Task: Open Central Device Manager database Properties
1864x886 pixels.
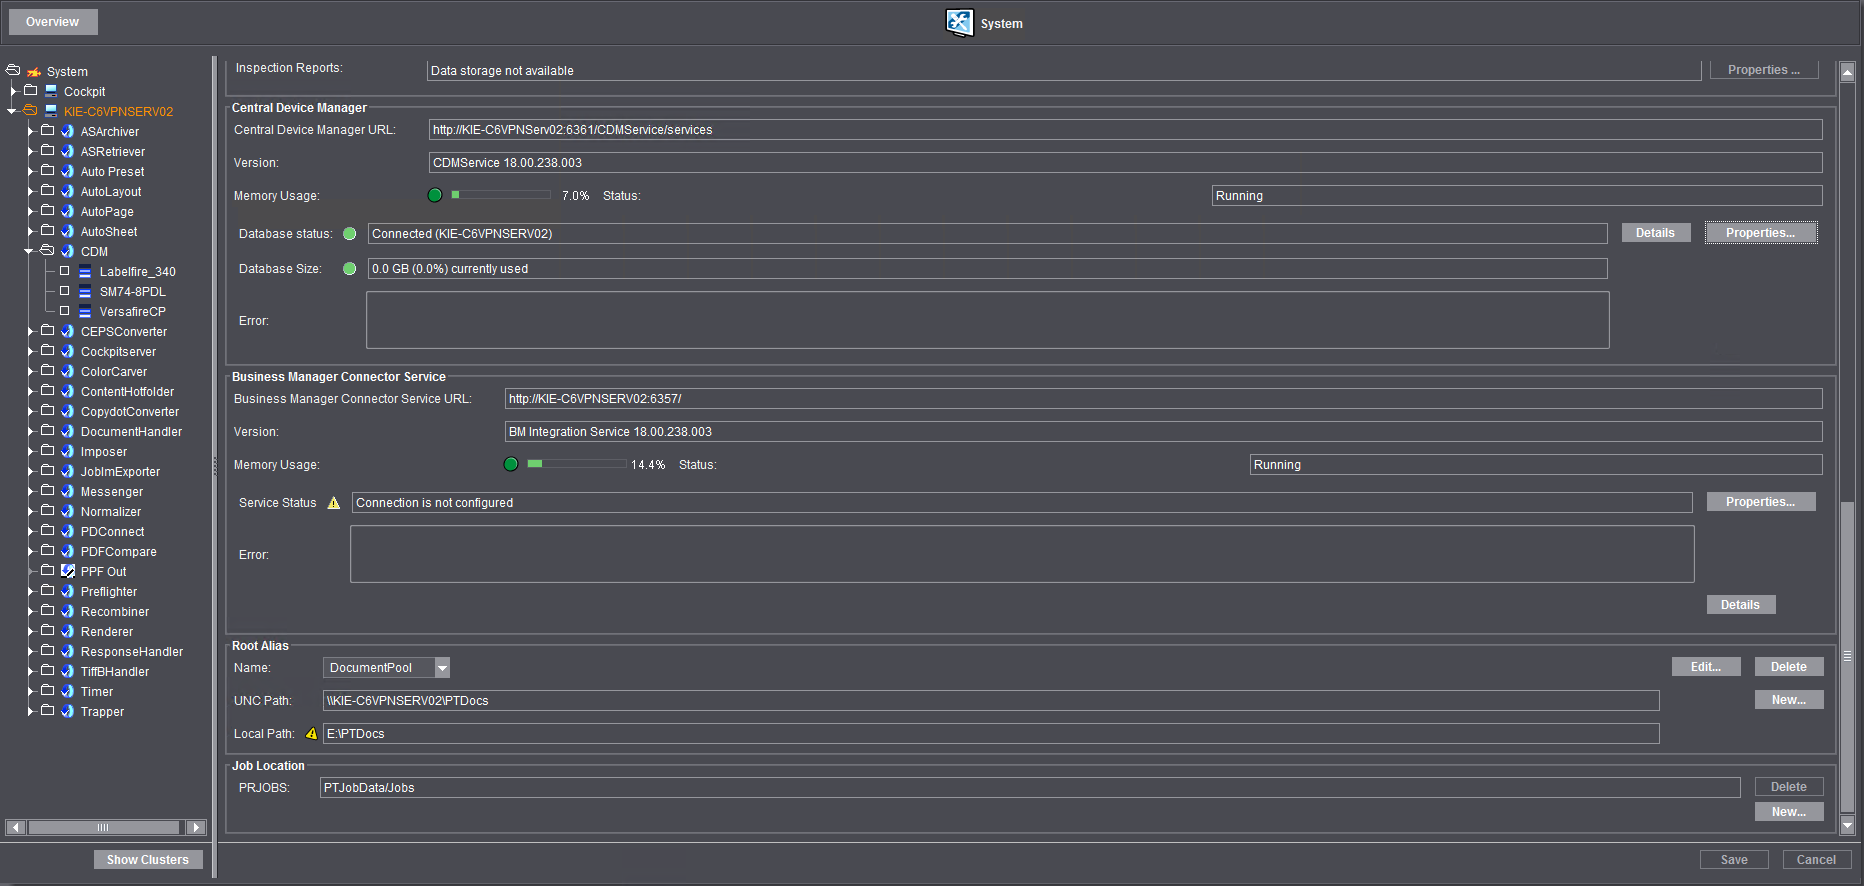Action: (x=1761, y=233)
